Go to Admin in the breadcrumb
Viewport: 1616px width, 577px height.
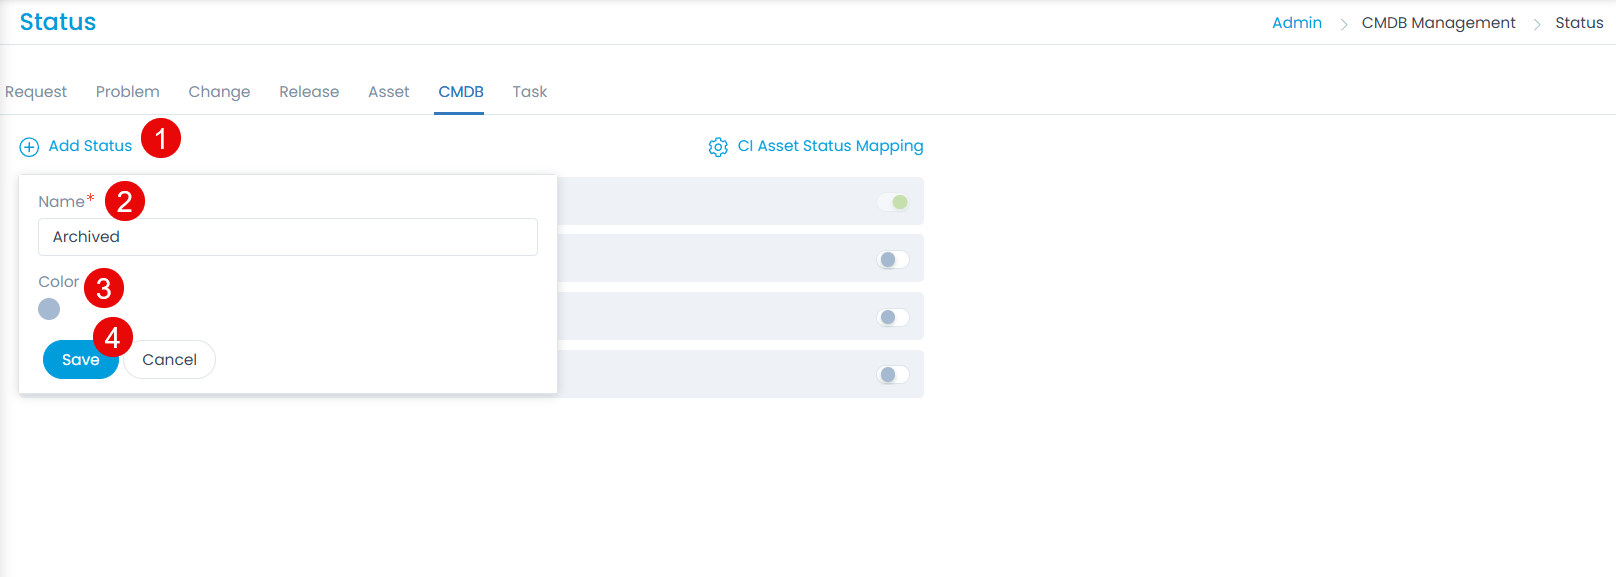(x=1296, y=23)
